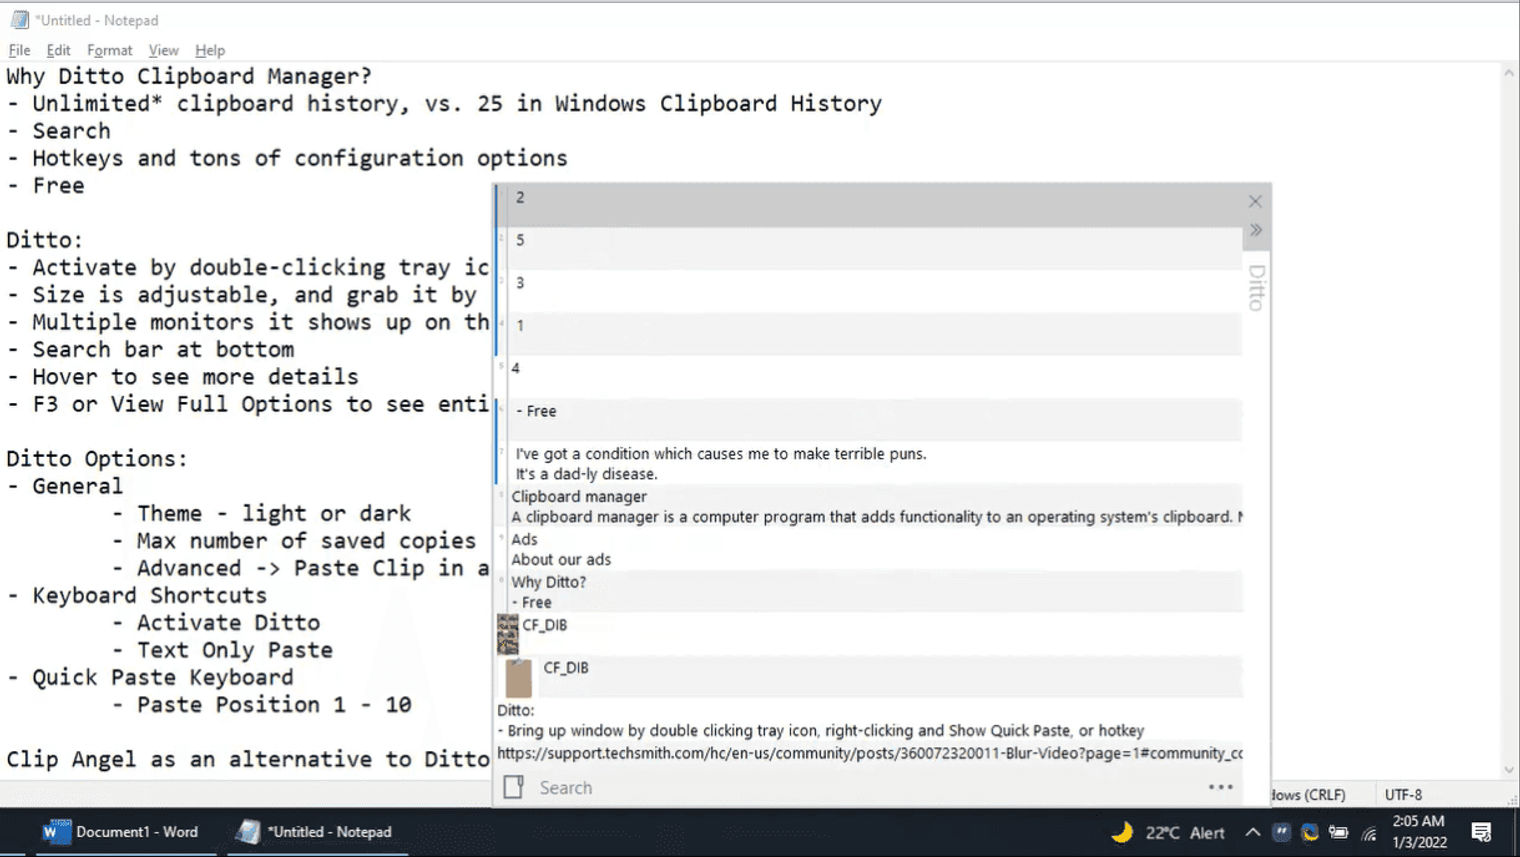This screenshot has width=1520, height=857.
Task: Click the "Theme - light or dark" line
Action: click(261, 513)
